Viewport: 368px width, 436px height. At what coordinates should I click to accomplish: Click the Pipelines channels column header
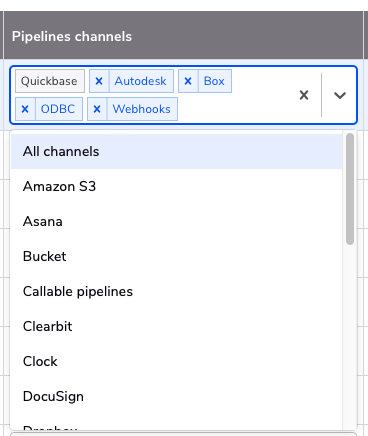tap(183, 35)
